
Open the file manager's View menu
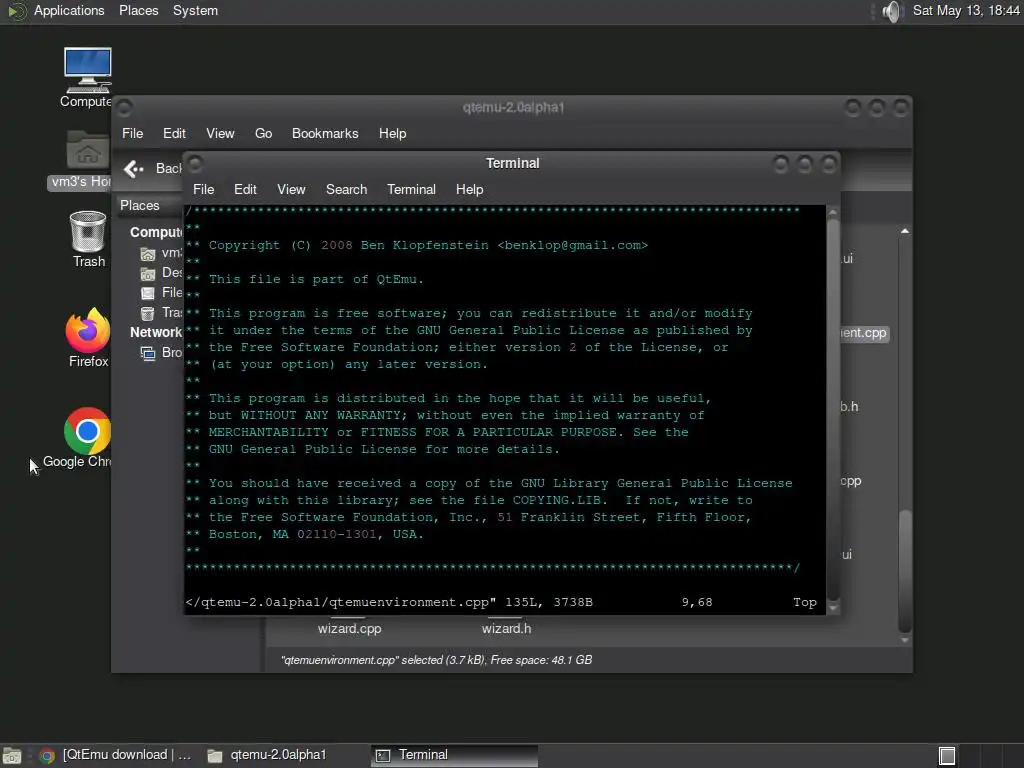(220, 133)
